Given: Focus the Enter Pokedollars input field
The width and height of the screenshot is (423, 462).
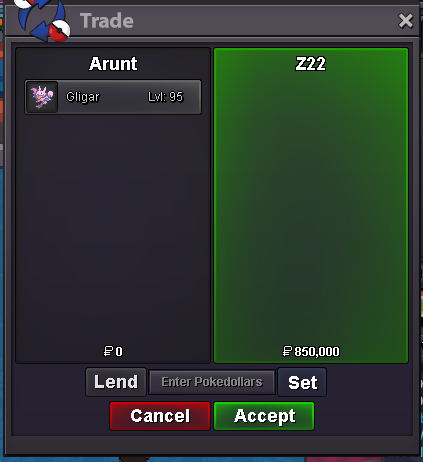Looking at the screenshot, I should [x=212, y=382].
